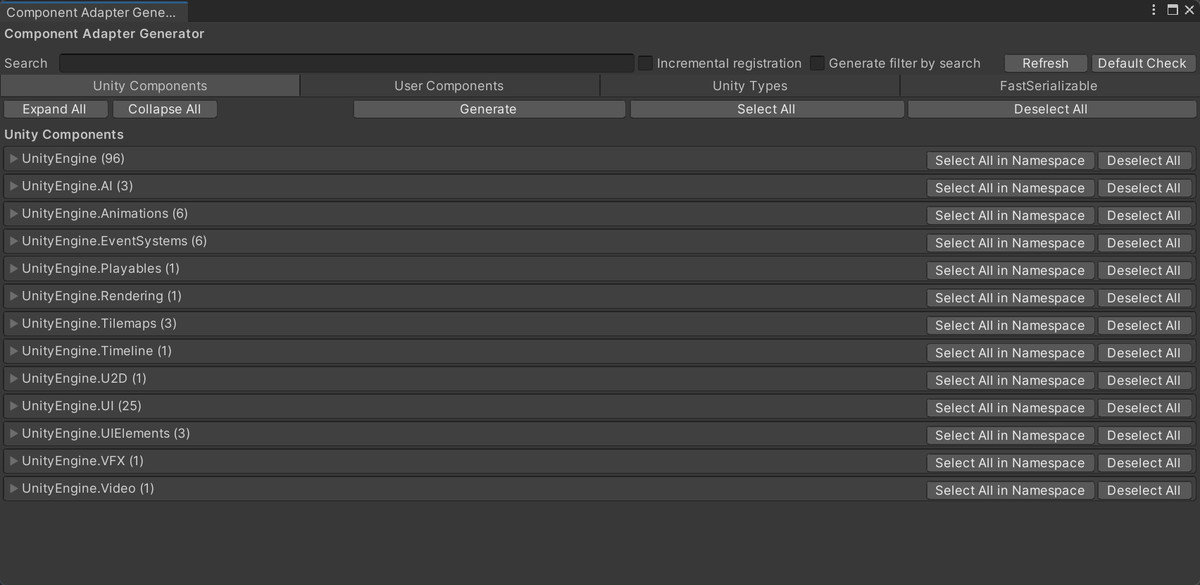
Task: Select All in Namespace for UnityEngine.Tilemaps
Action: (1010, 325)
